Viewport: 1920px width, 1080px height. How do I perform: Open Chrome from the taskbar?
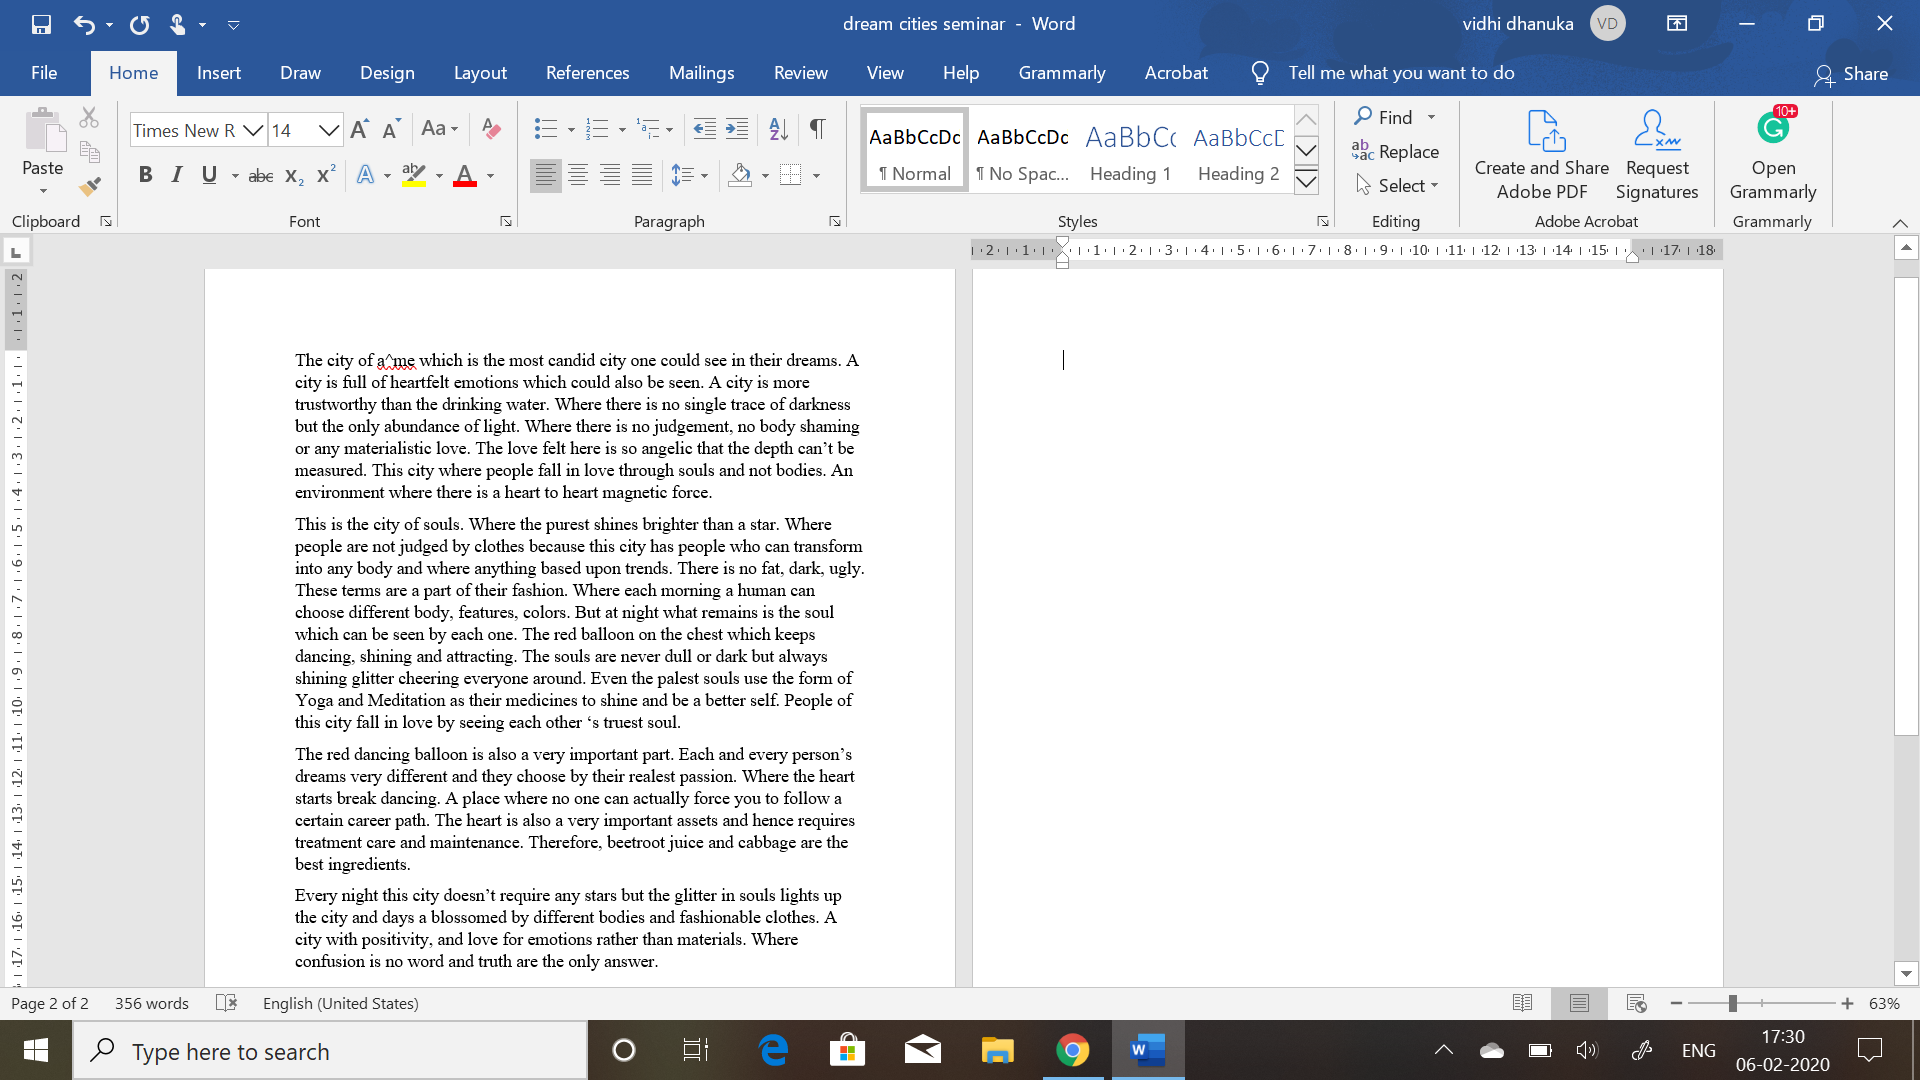[1072, 1050]
